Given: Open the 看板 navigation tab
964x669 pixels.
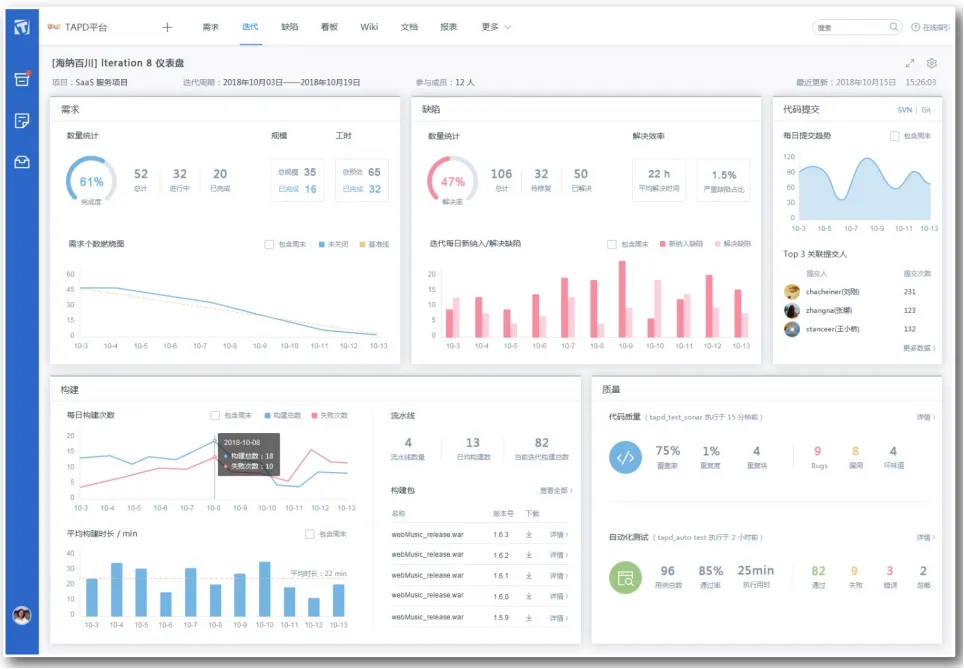Looking at the screenshot, I should click(x=330, y=27).
